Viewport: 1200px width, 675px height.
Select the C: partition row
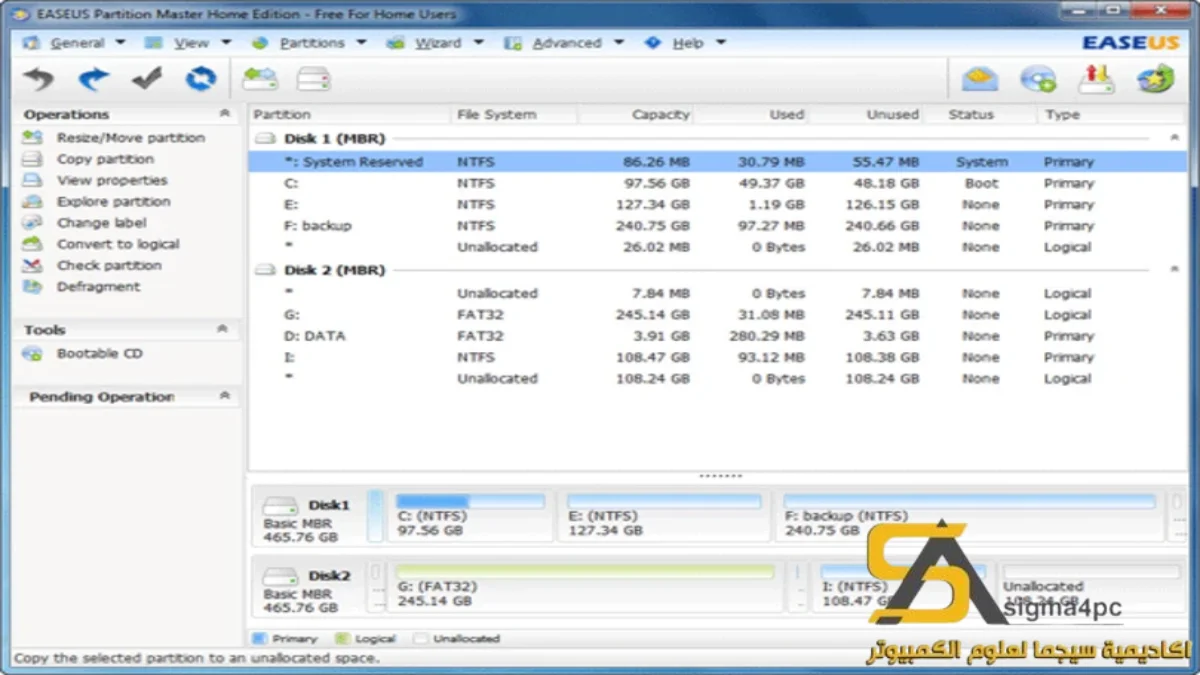[717, 183]
